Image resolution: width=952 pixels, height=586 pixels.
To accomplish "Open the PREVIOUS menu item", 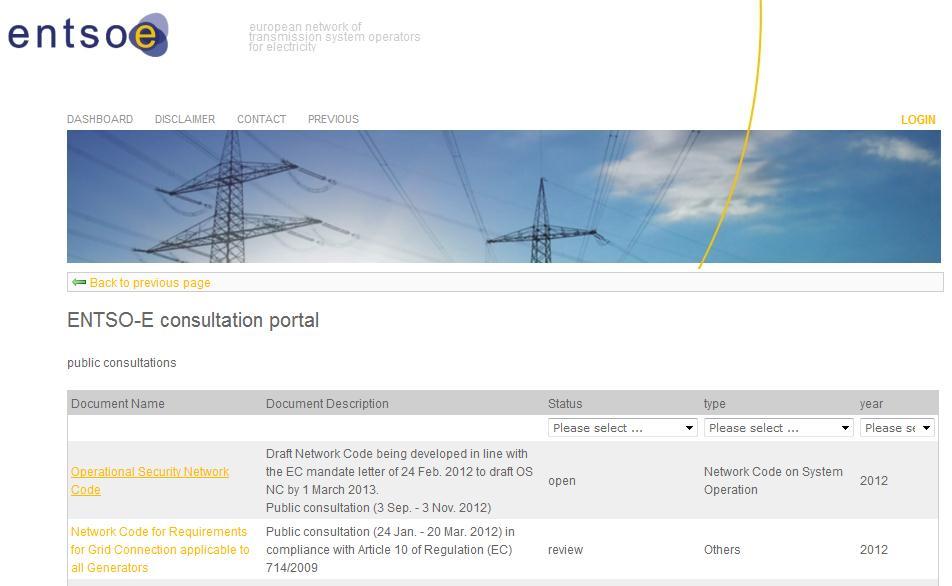I will pos(333,119).
